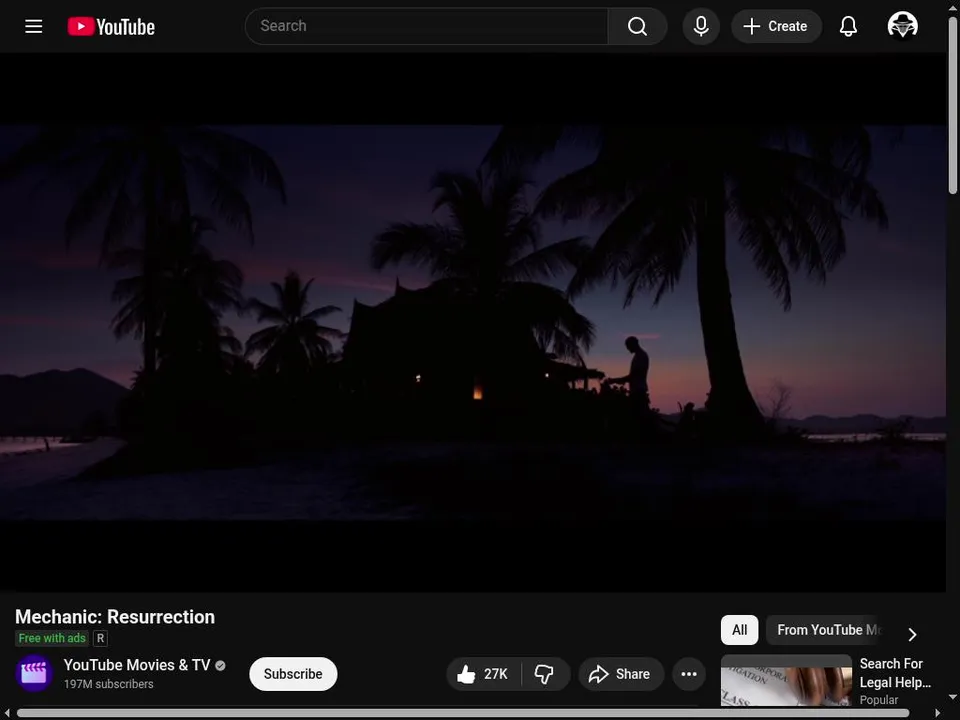Click the Free with ads badge
Screen dimensions: 960x720
coord(52,638)
